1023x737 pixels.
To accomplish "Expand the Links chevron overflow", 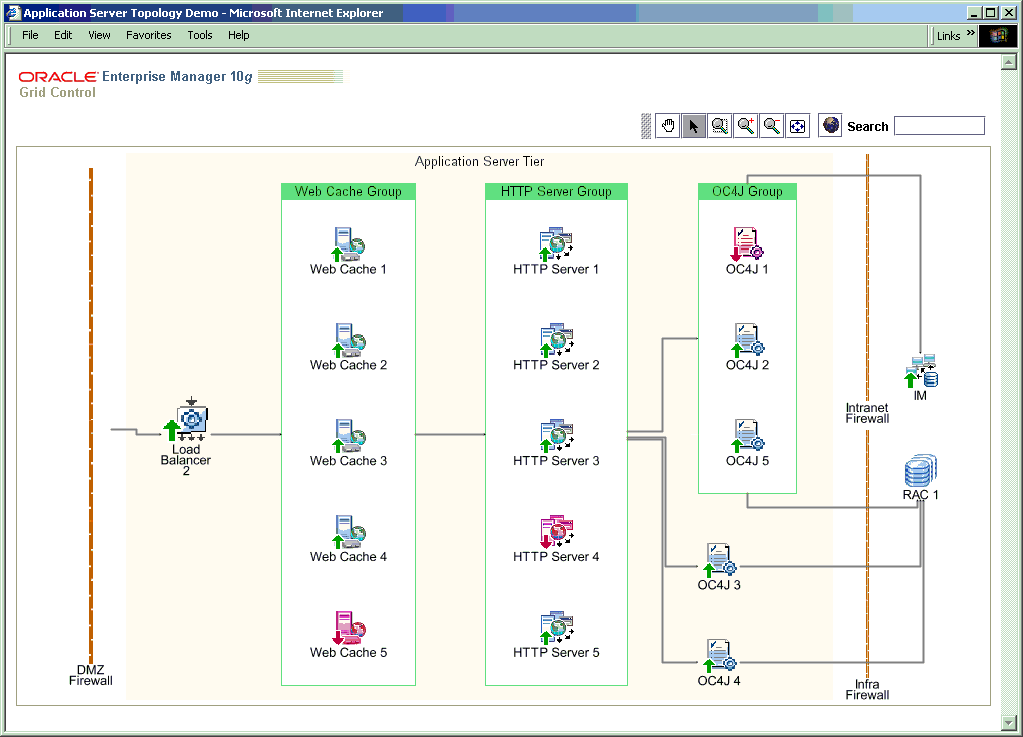I will [970, 33].
